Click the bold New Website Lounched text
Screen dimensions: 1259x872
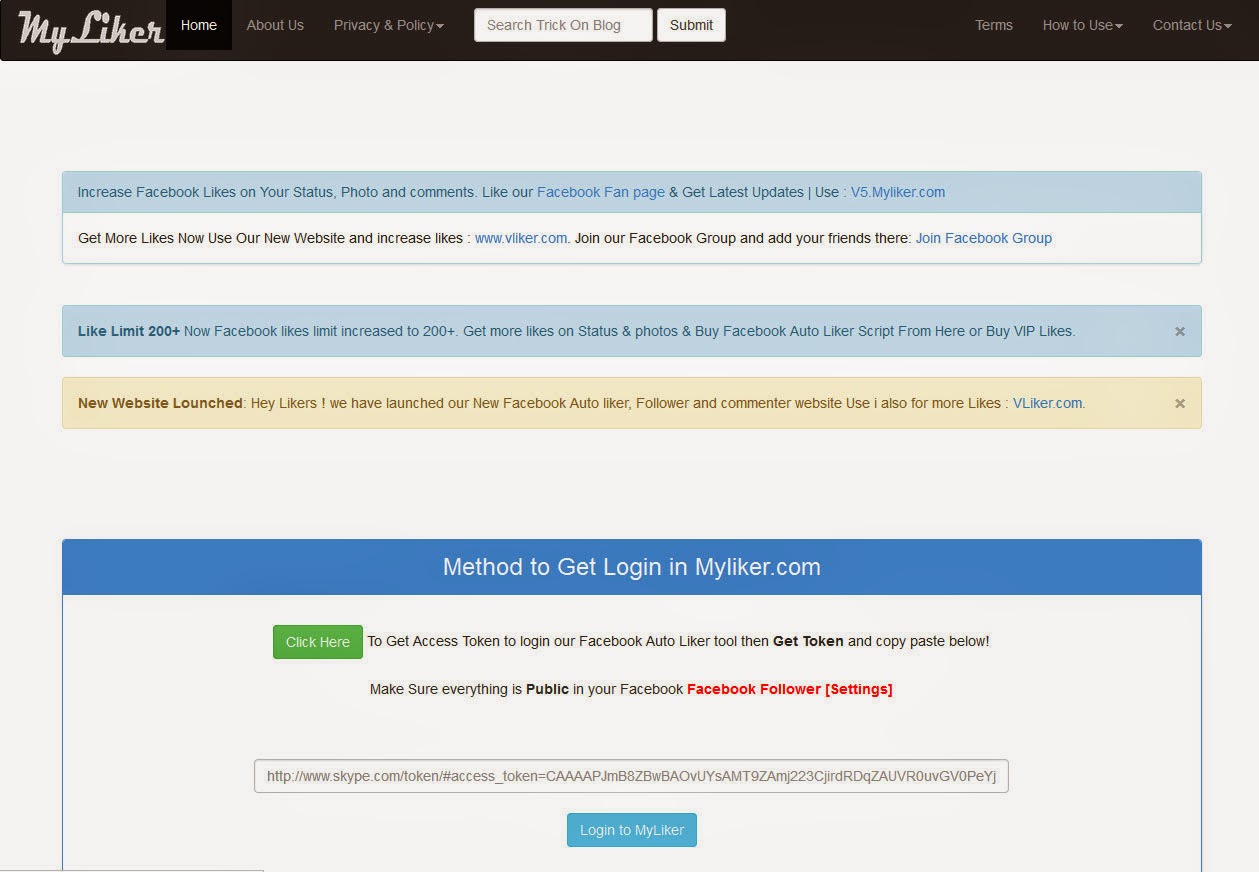160,403
